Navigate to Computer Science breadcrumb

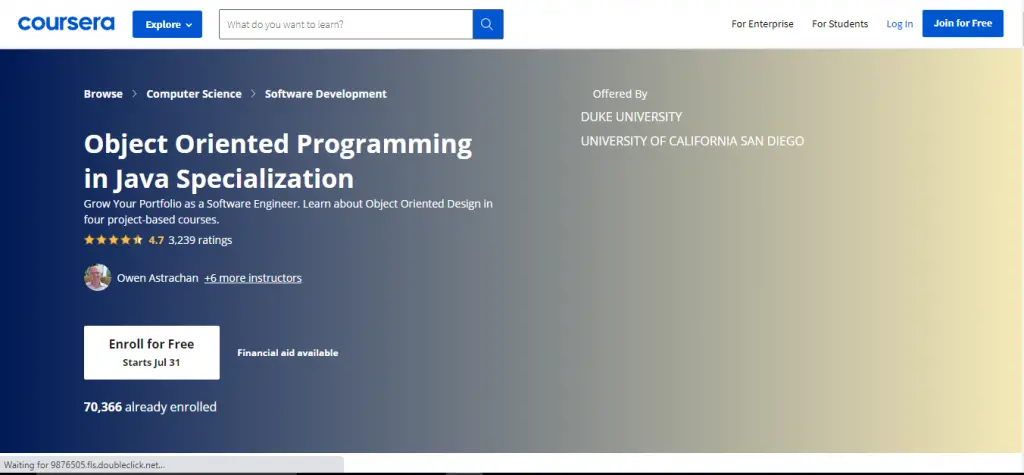194,94
